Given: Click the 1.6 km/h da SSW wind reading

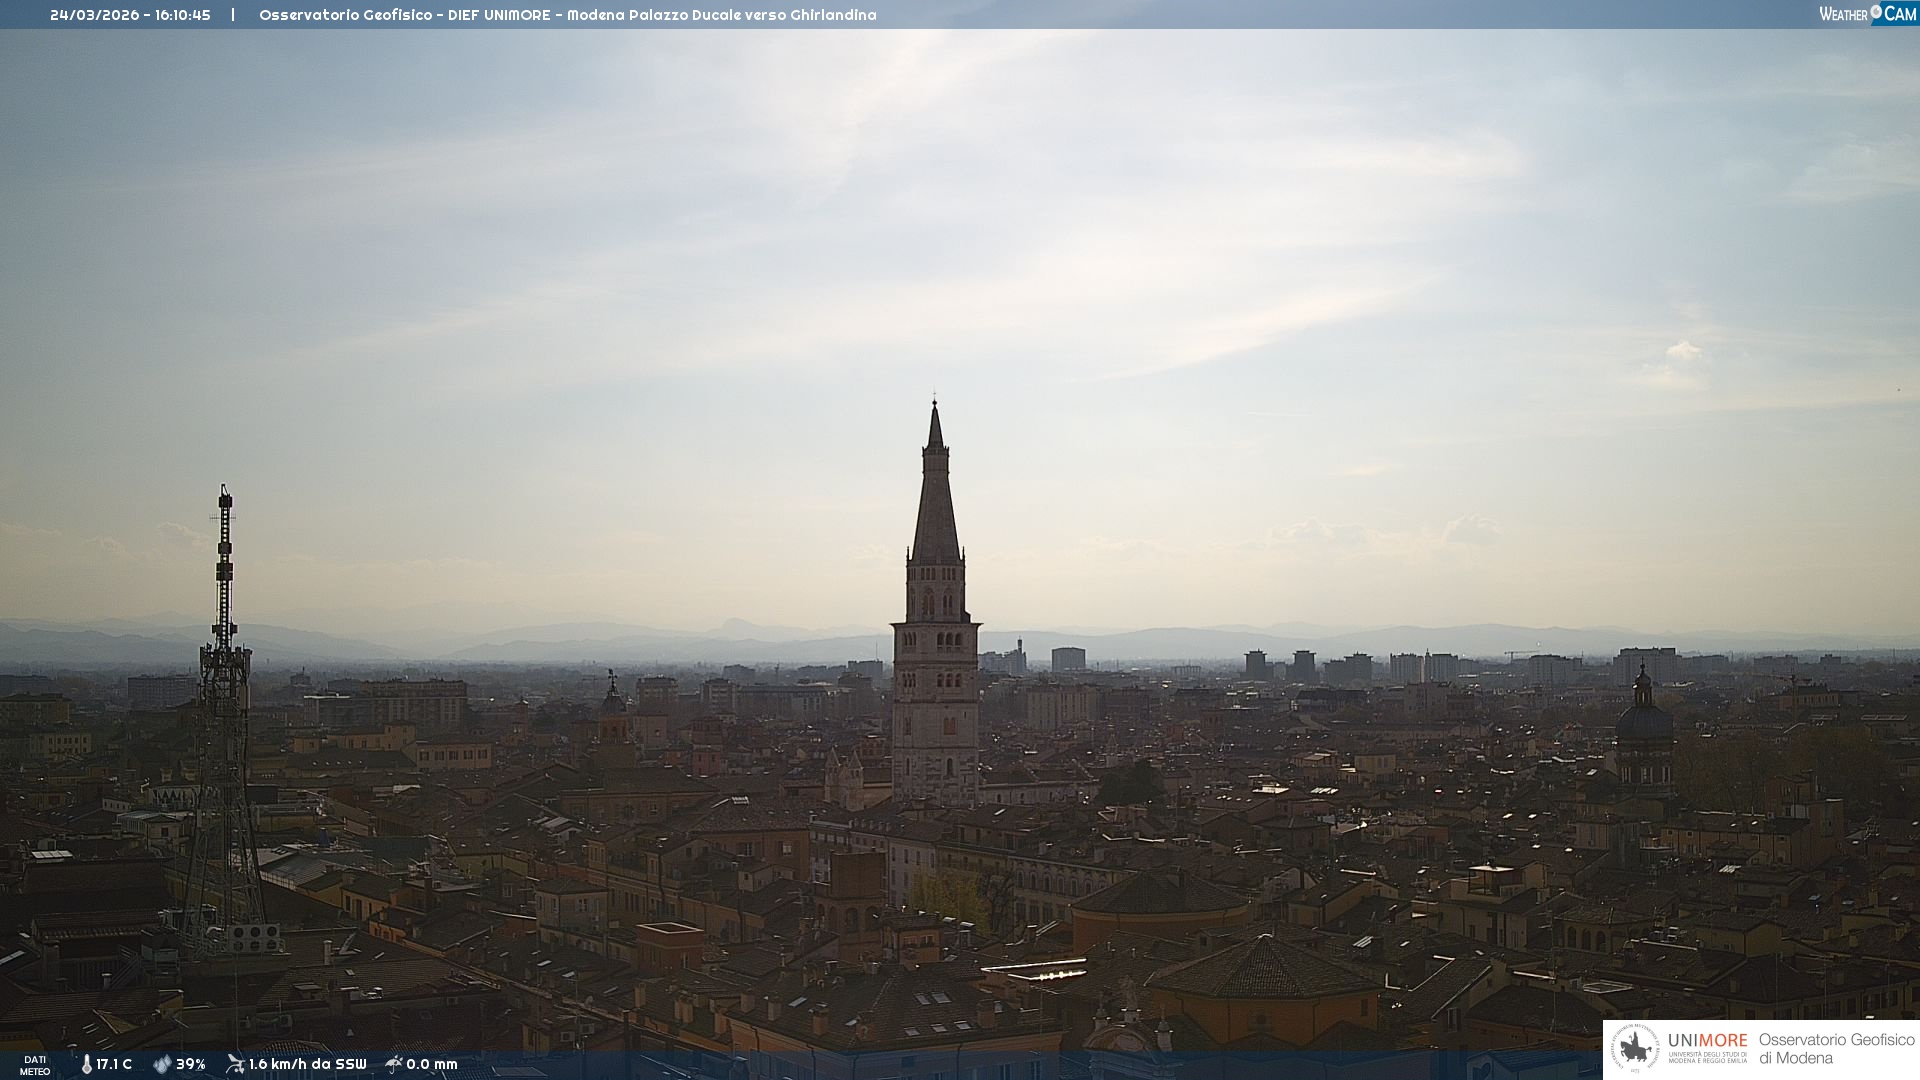Looking at the screenshot, I should click(308, 1064).
